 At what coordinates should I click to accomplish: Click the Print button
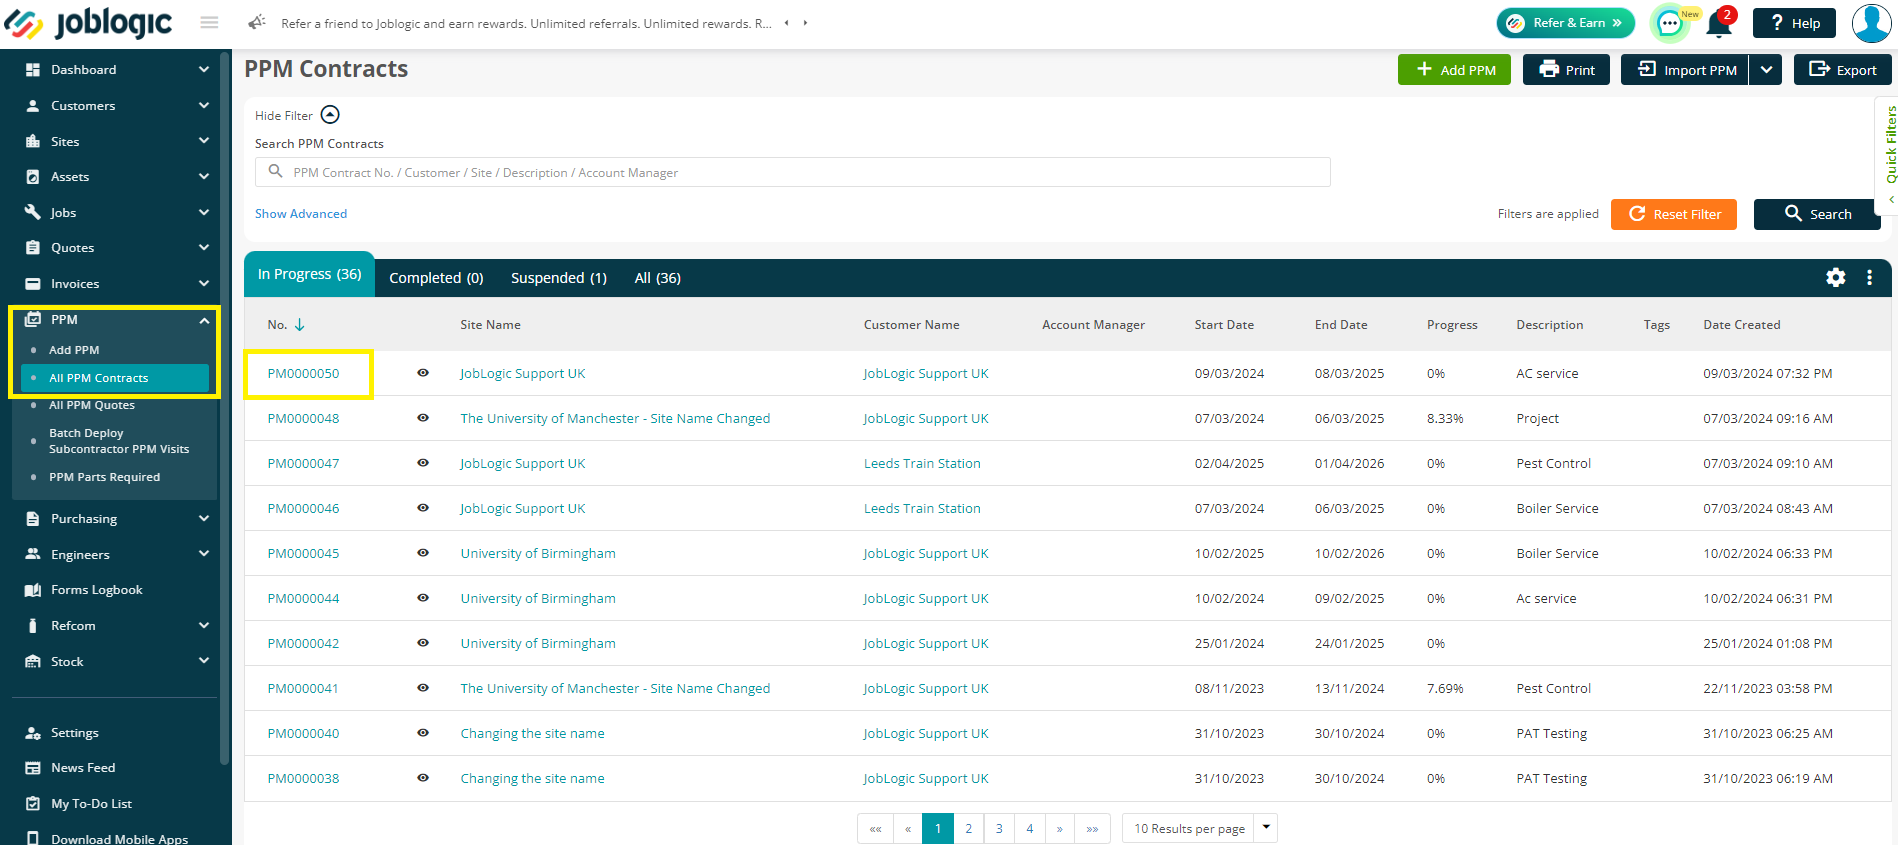pyautogui.click(x=1566, y=70)
